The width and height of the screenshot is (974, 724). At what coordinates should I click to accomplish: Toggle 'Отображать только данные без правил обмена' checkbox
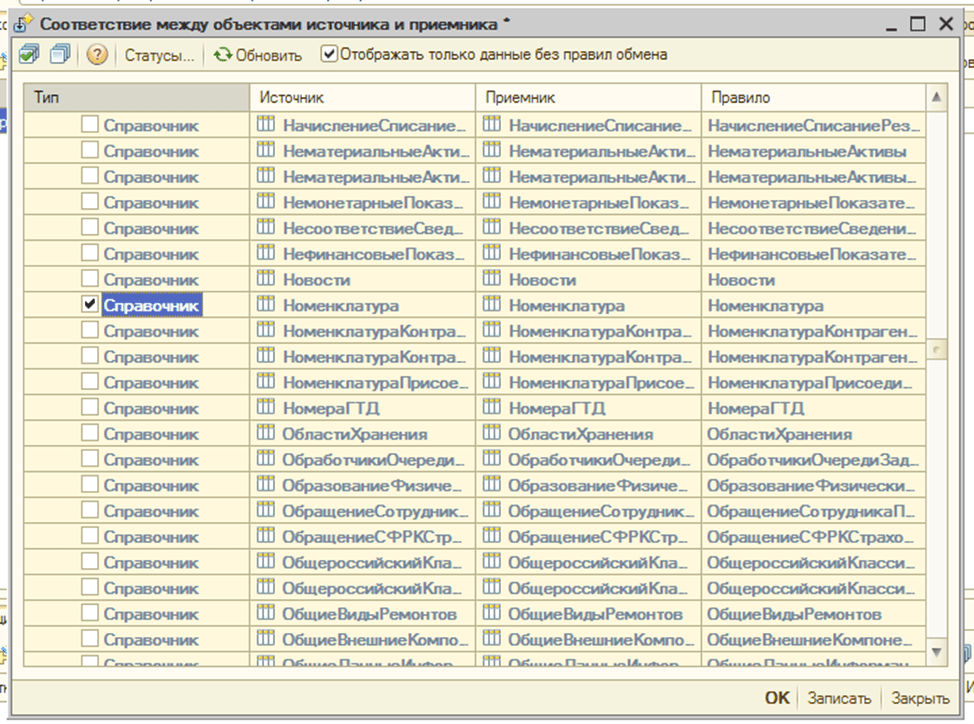tap(329, 54)
